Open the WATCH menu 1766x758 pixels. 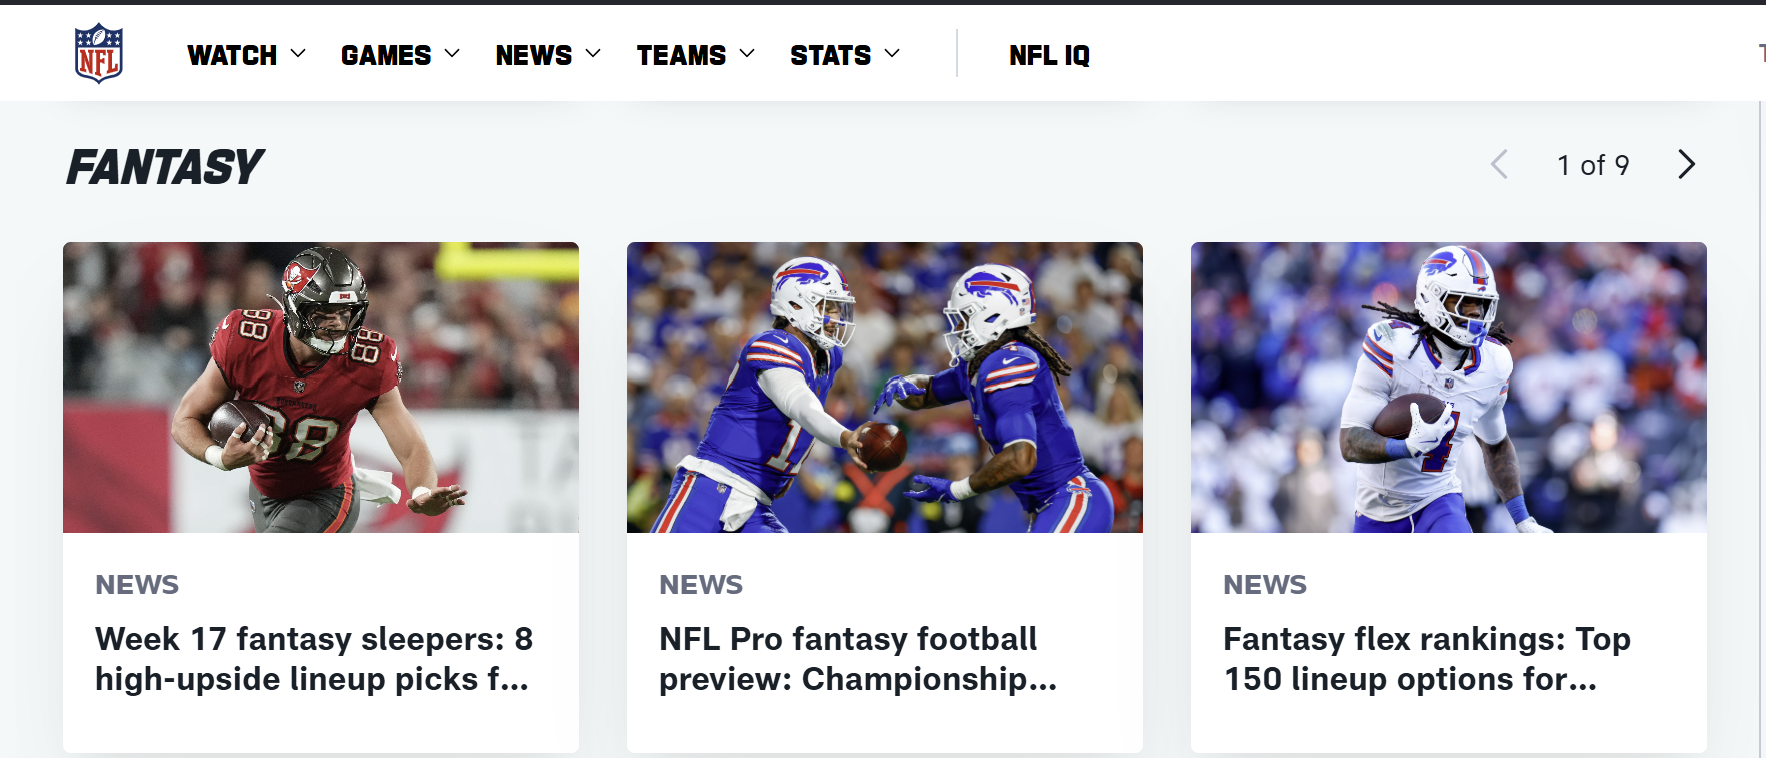232,55
